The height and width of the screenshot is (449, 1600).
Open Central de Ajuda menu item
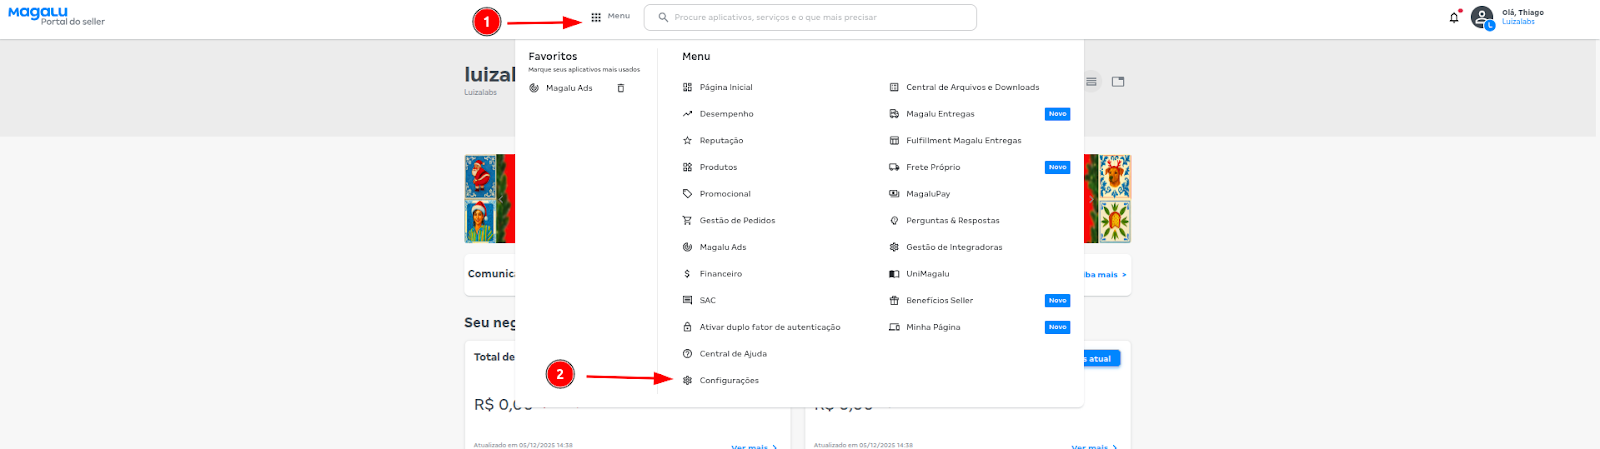(x=733, y=354)
